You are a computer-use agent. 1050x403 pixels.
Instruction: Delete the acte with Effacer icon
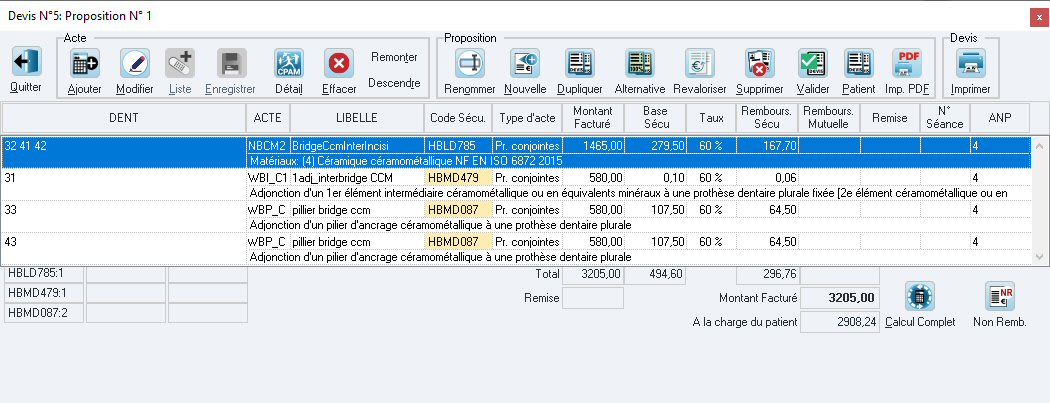(339, 65)
